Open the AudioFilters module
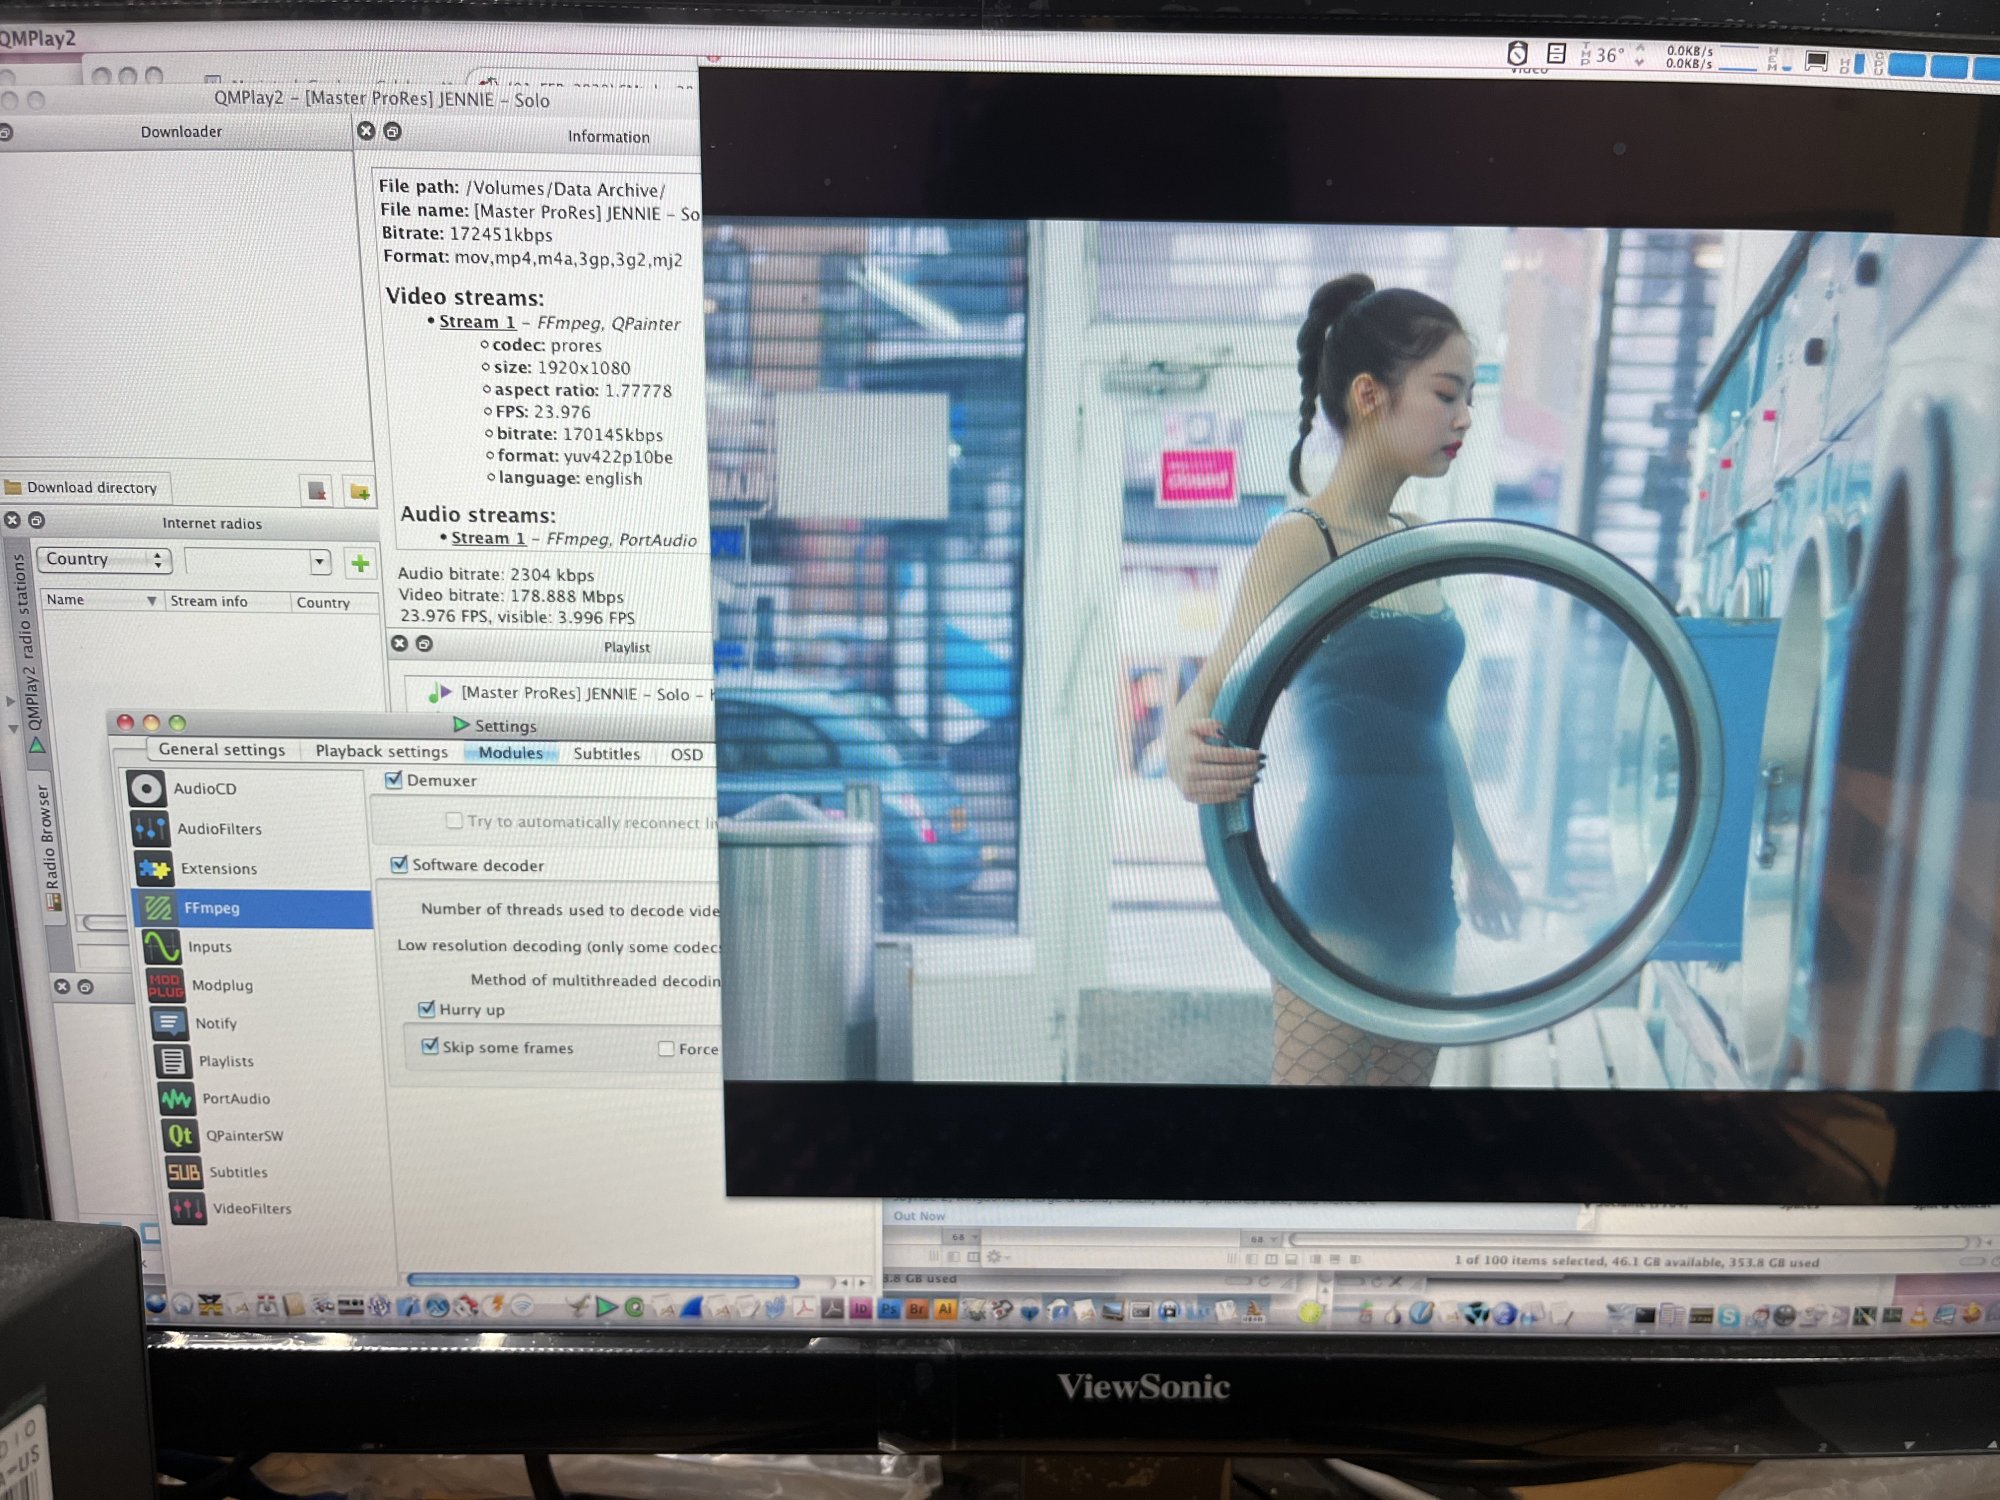This screenshot has width=2000, height=1500. 219,829
